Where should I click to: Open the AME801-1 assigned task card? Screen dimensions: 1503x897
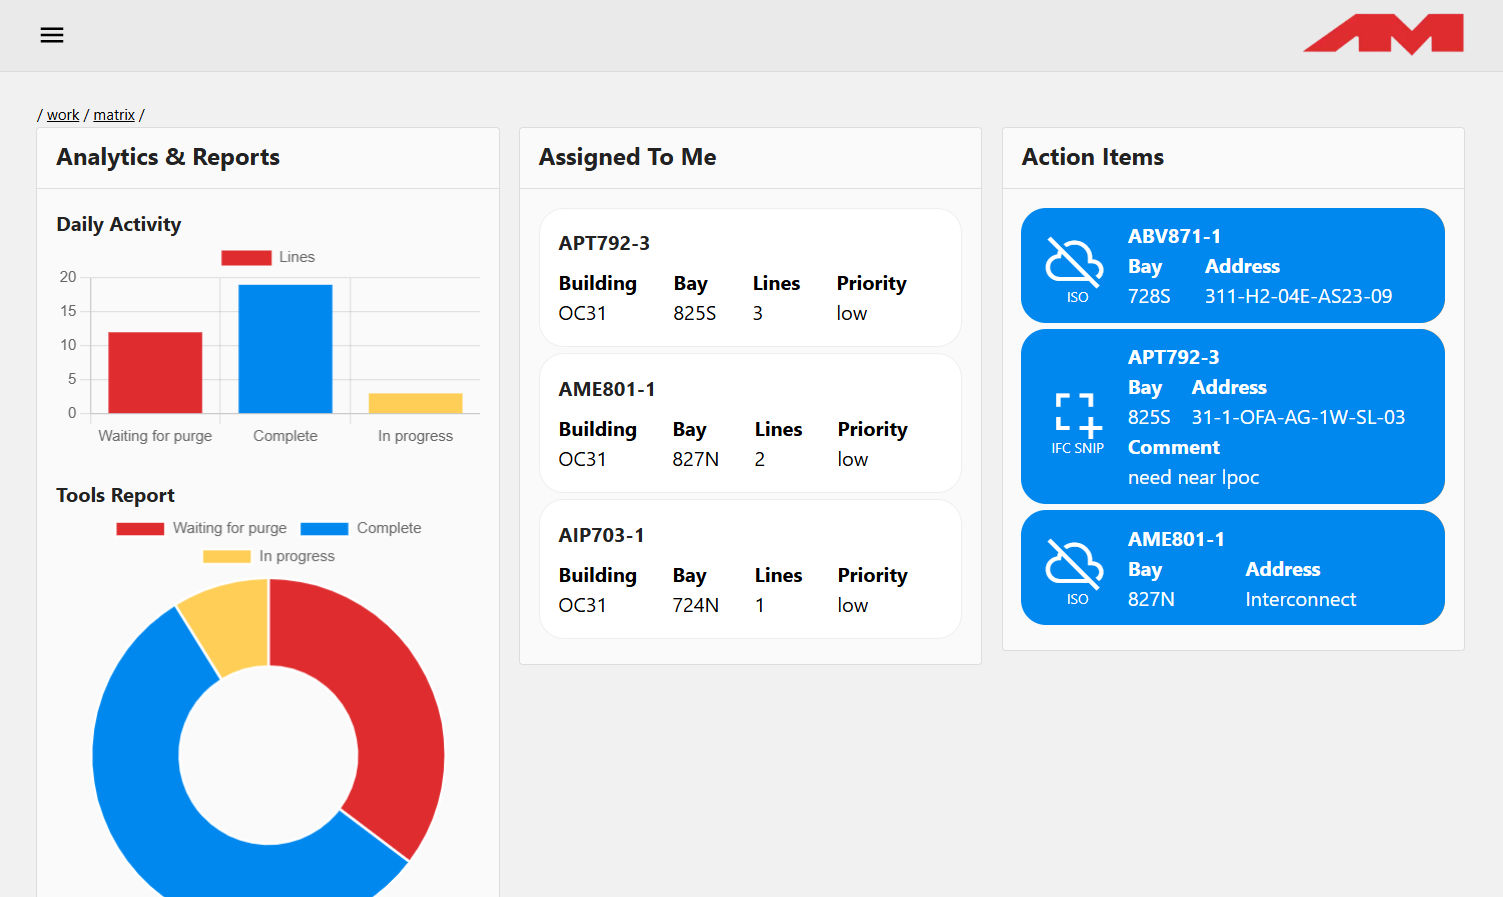(750, 424)
